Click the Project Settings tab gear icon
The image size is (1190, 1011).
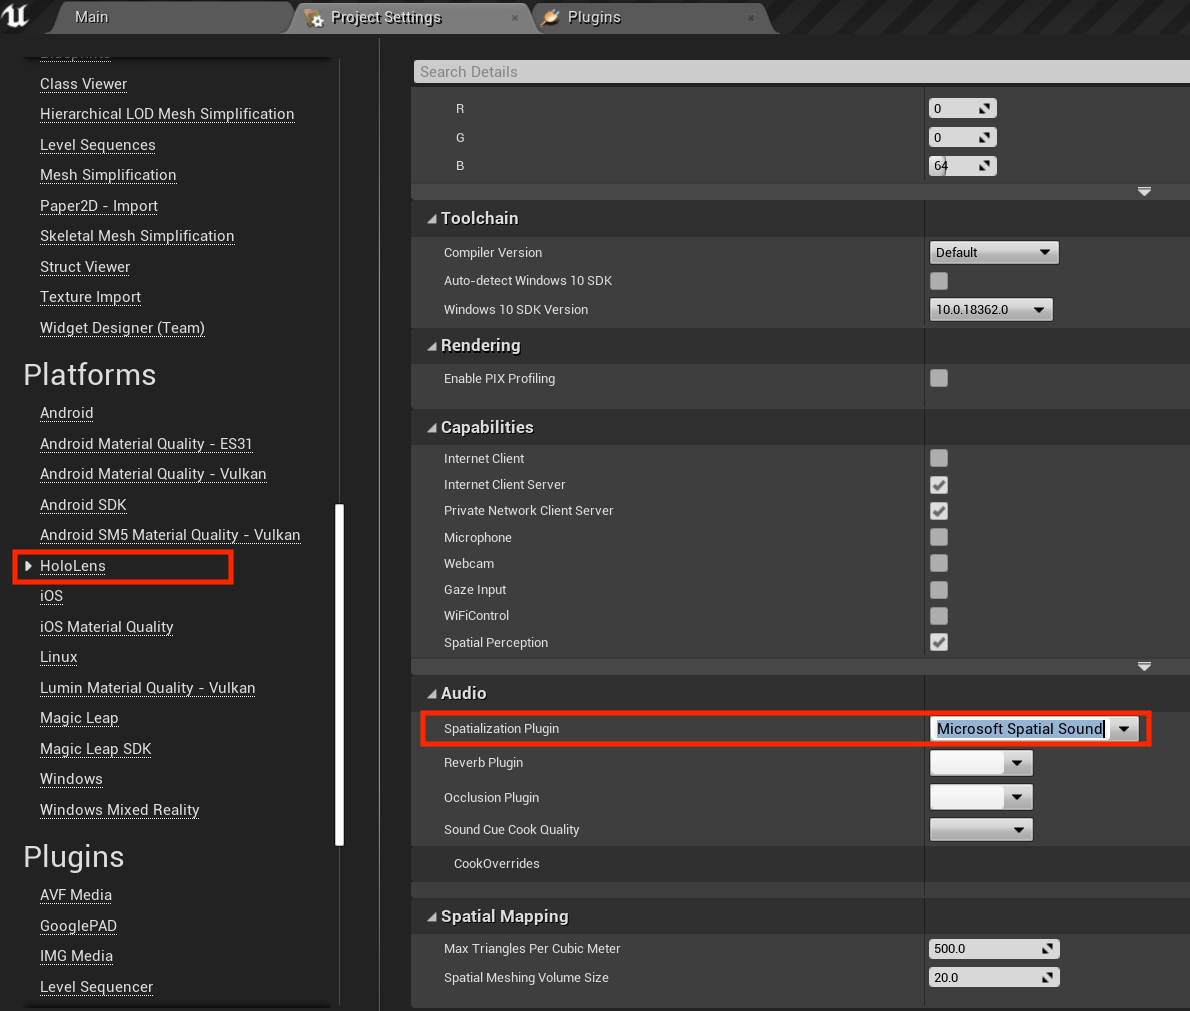[x=314, y=18]
